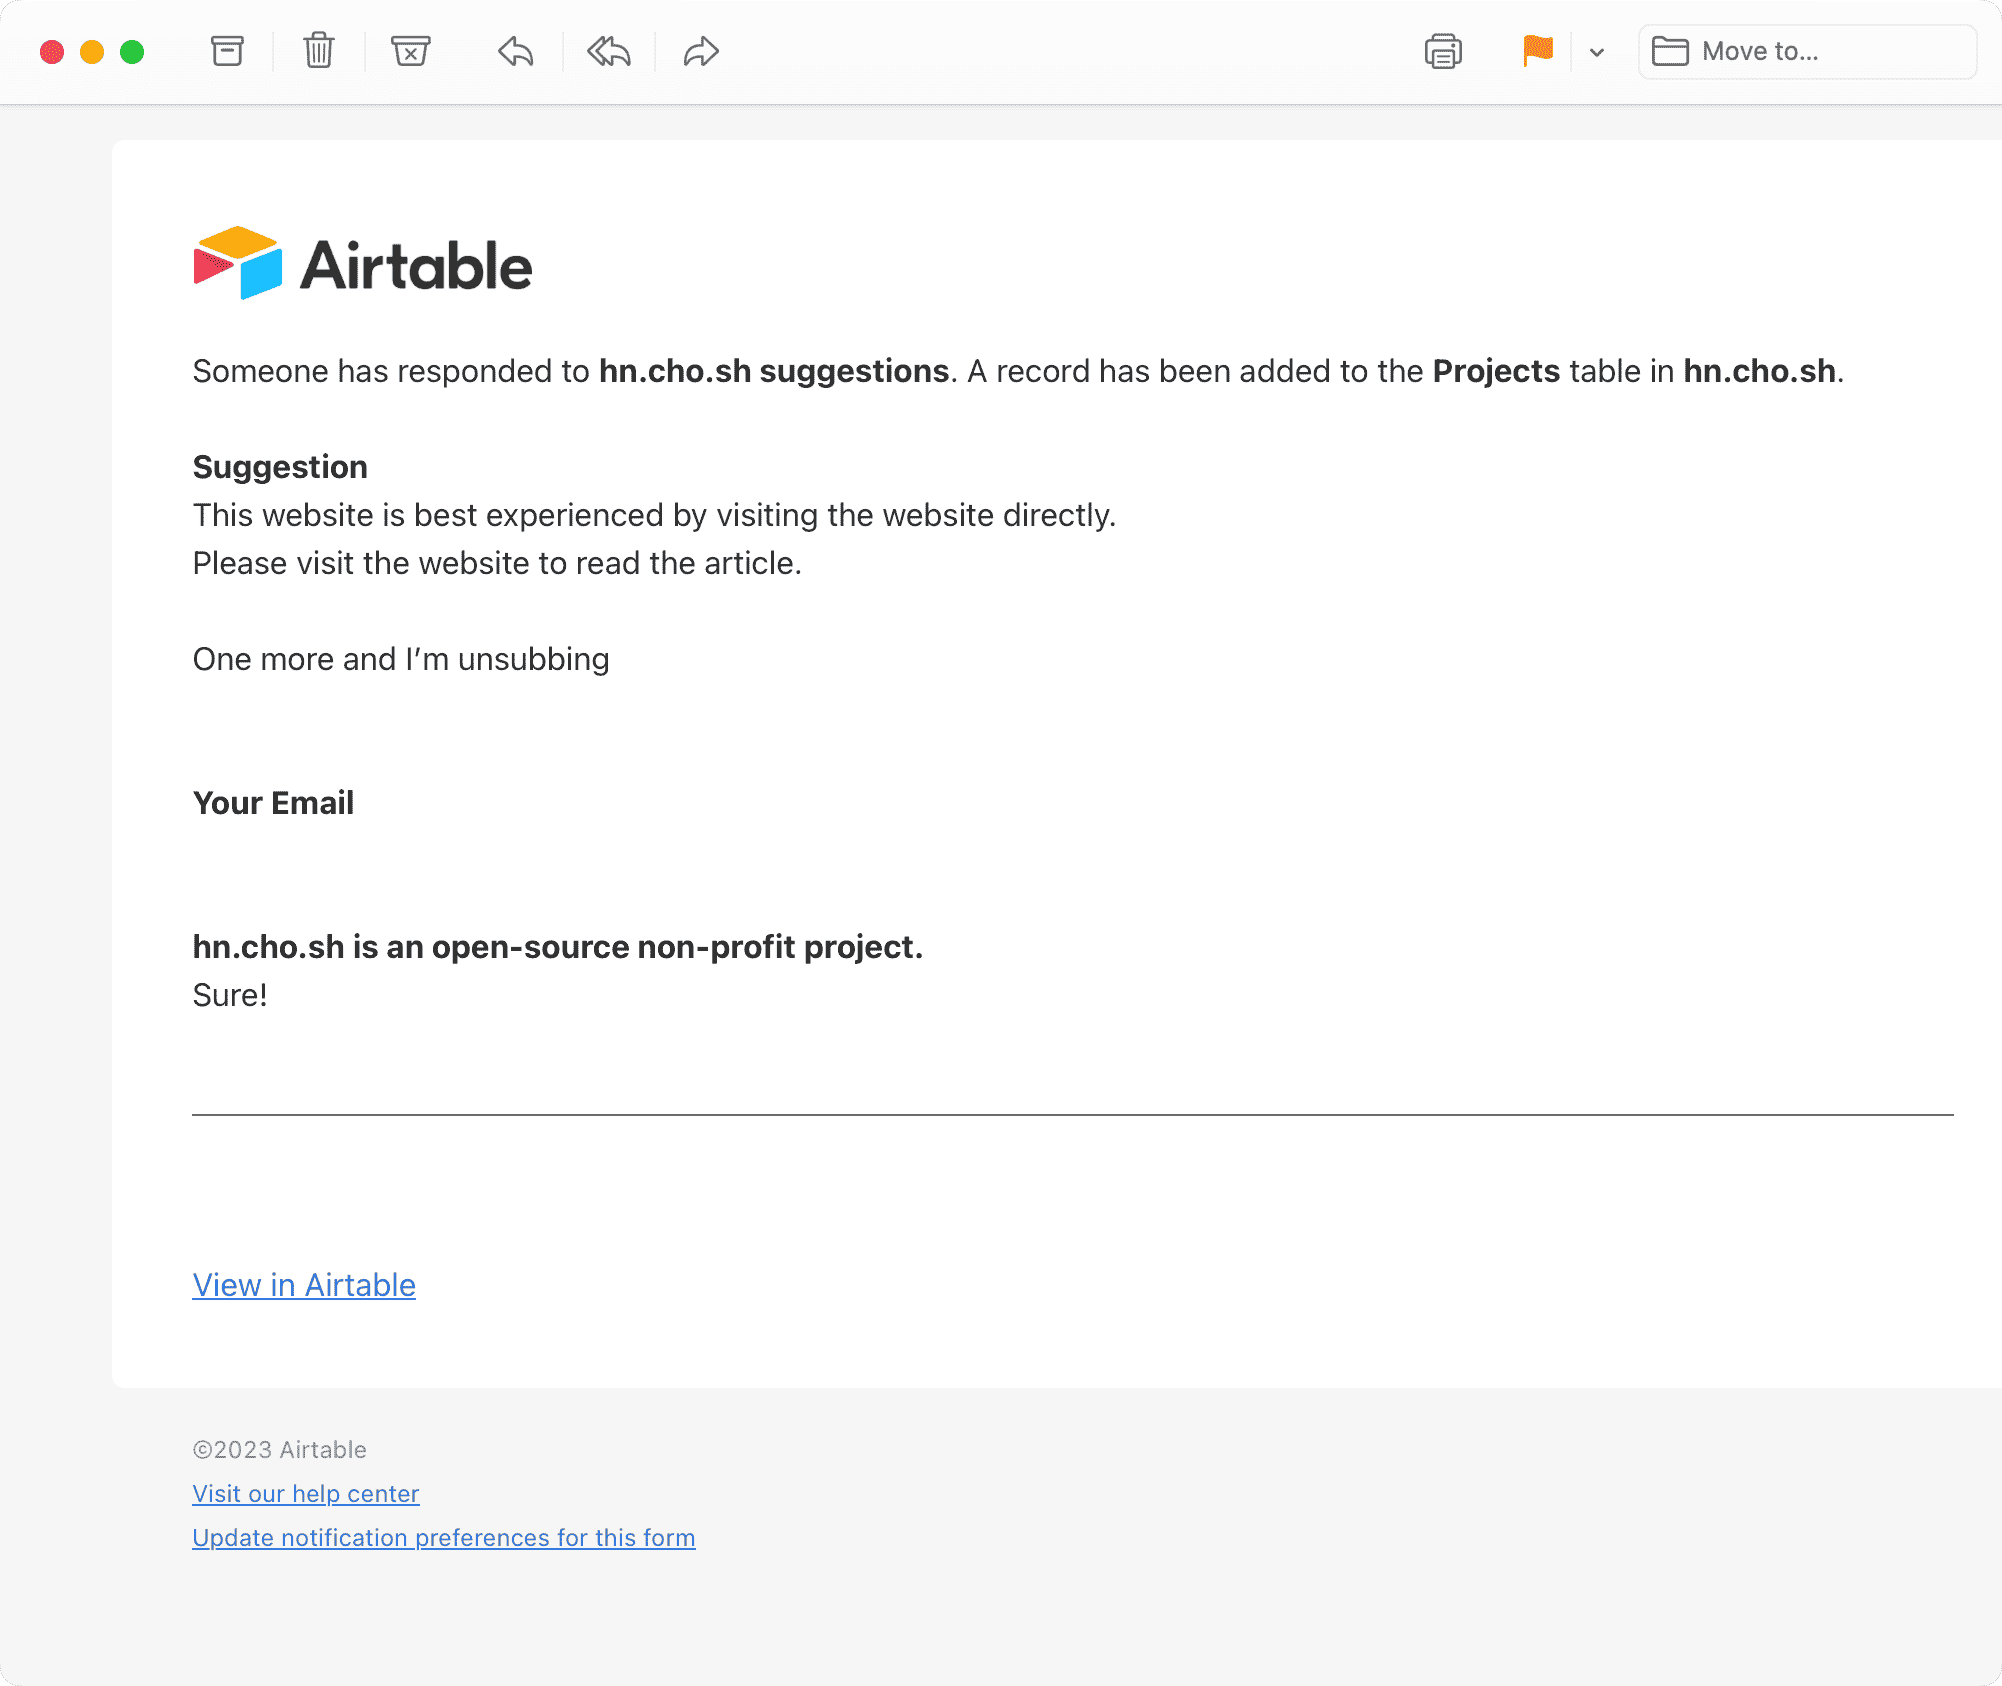The image size is (2002, 1686).
Task: Click the Your Email field label
Action: click(x=273, y=803)
